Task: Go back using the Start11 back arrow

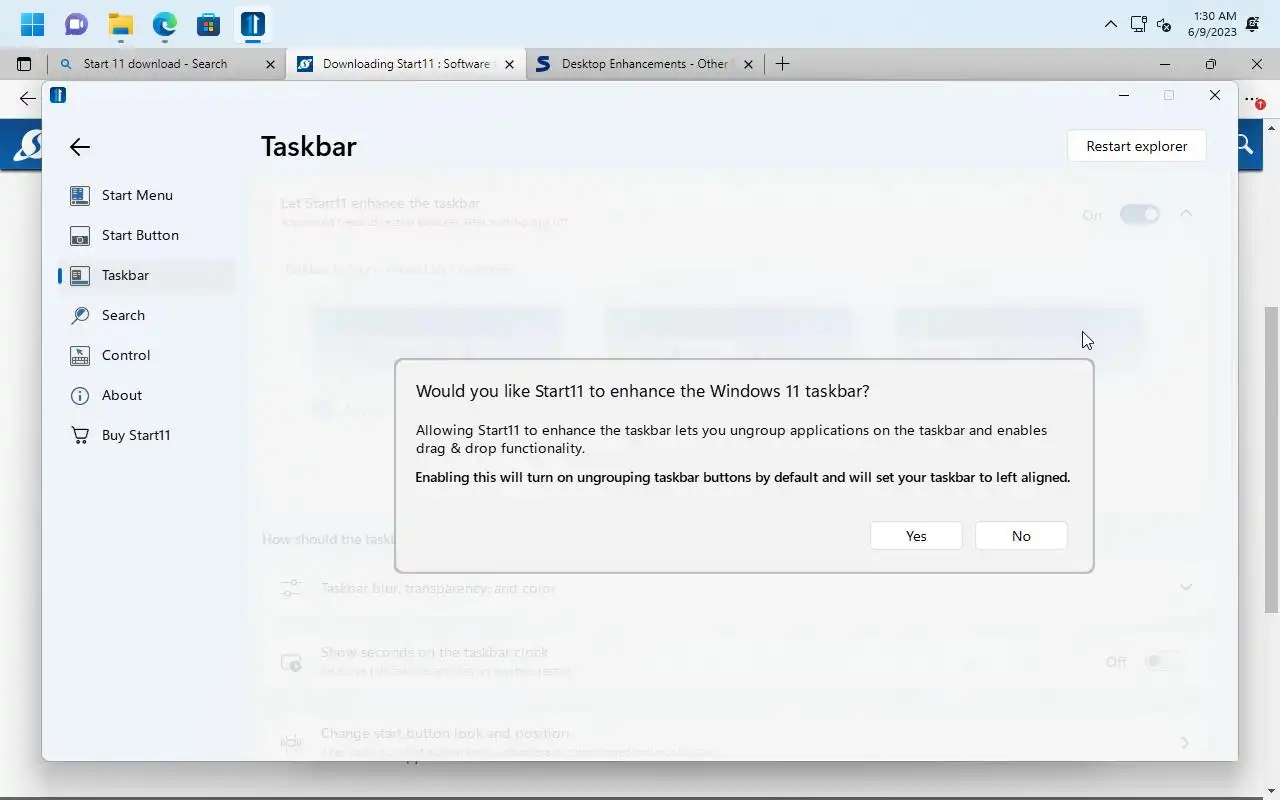Action: tap(80, 147)
